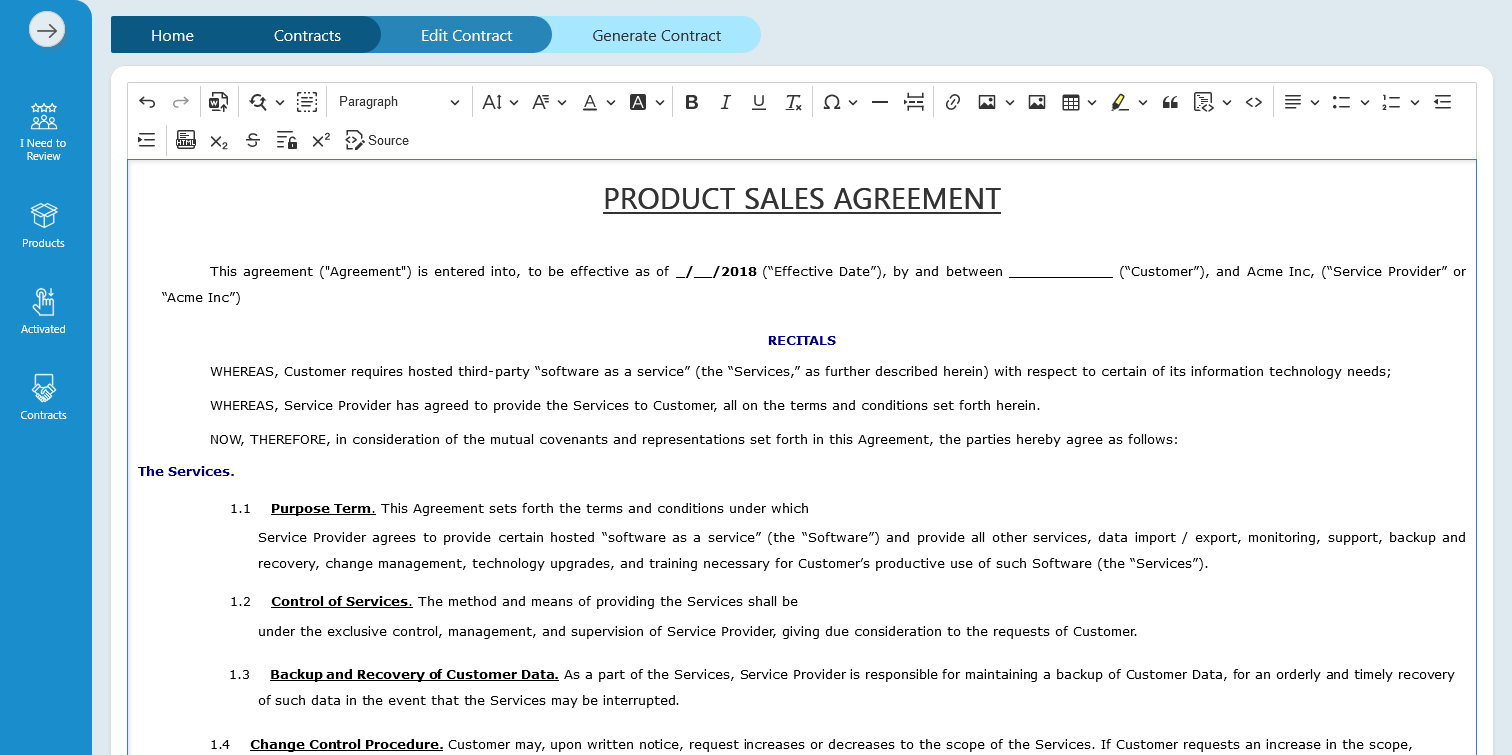
Task: Pick a font color
Action: pyautogui.click(x=598, y=102)
